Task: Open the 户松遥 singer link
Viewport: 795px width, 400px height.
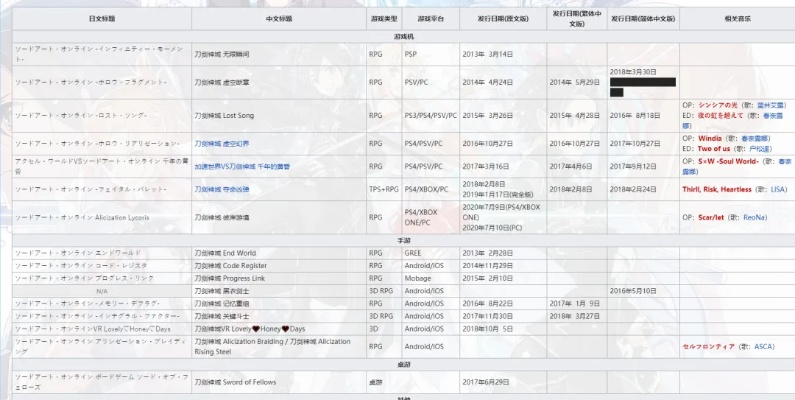Action: (x=761, y=149)
